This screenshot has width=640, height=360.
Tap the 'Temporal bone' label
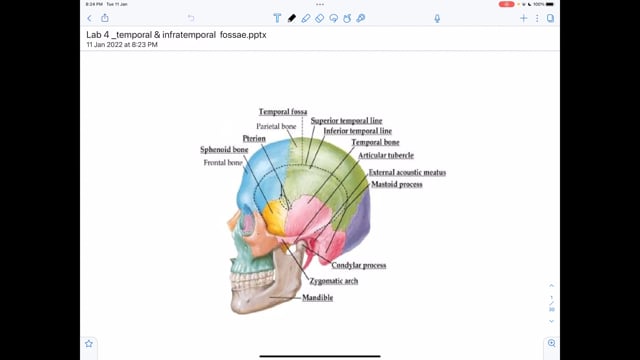[376, 142]
